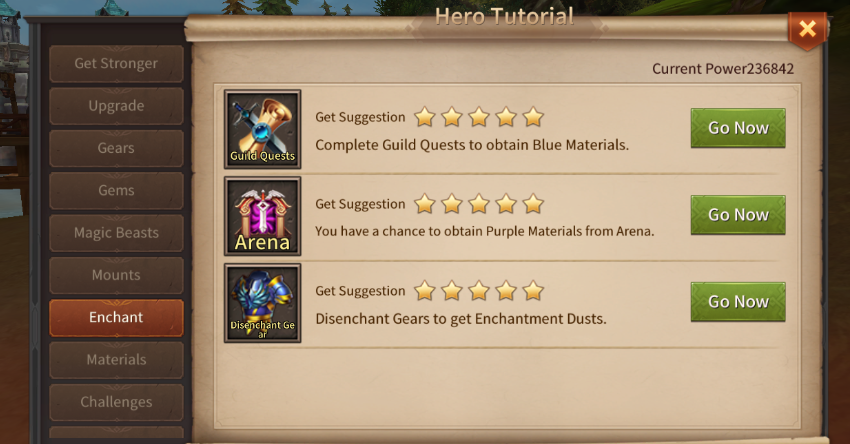850x444 pixels.
Task: Click the Arena suggestion star rating
Action: (479, 204)
